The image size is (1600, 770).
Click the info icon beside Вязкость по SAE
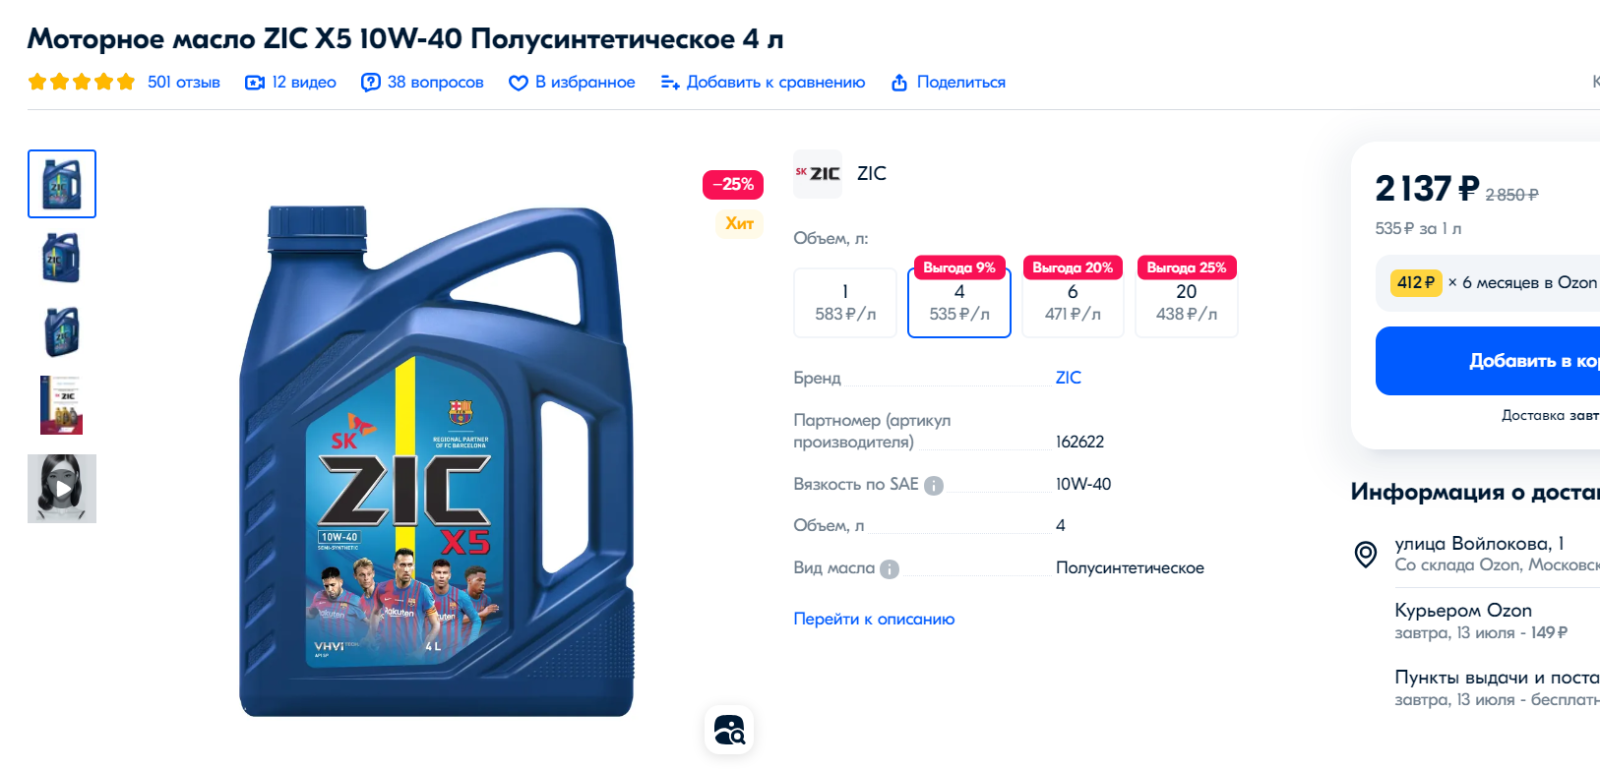tap(933, 485)
